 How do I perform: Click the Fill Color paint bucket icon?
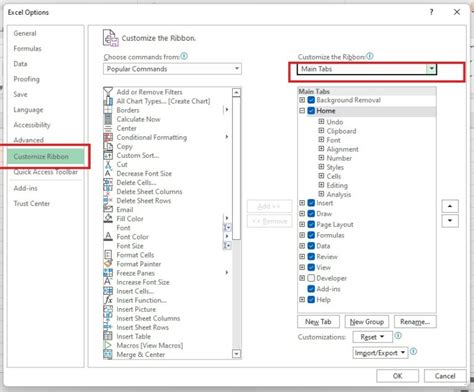coord(108,218)
